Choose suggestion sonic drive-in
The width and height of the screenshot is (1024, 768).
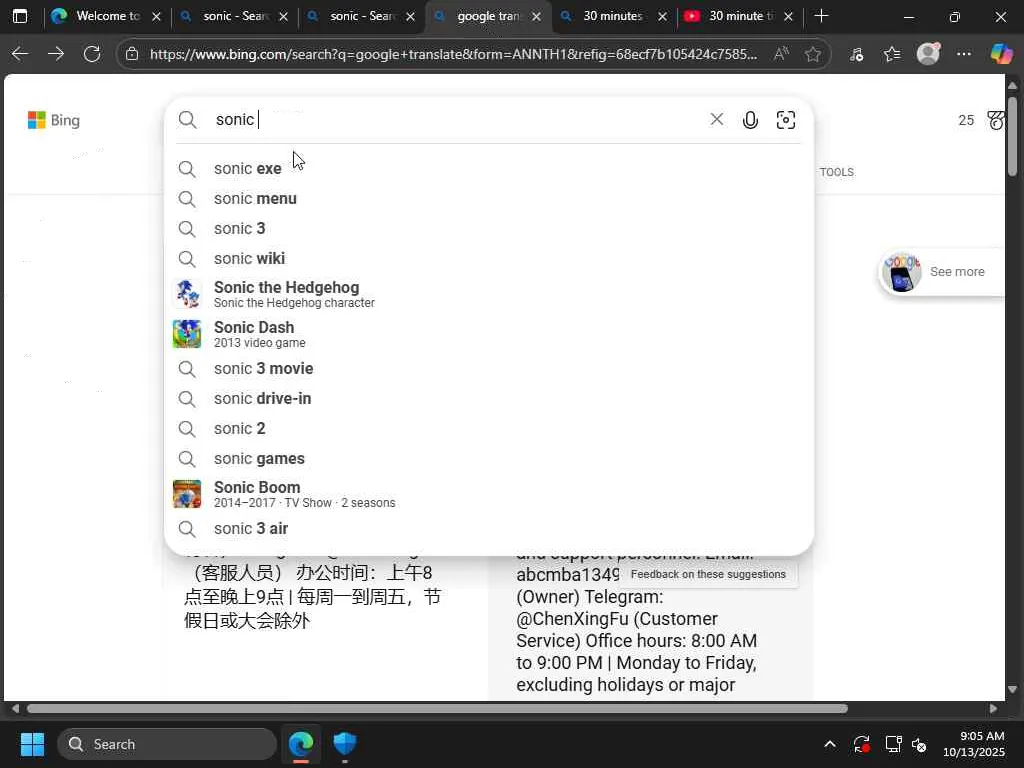(x=488, y=398)
